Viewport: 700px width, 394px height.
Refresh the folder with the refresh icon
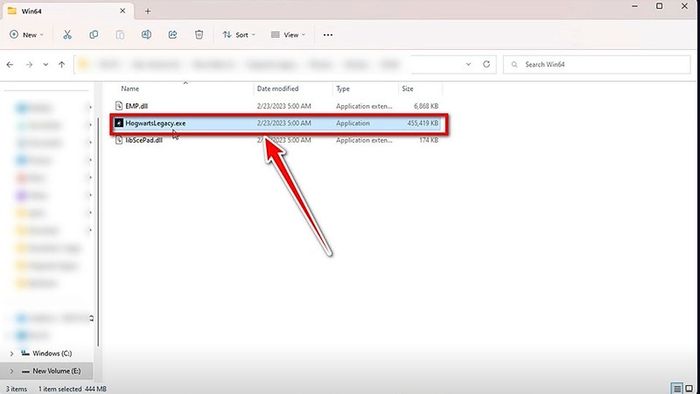pyautogui.click(x=486, y=64)
